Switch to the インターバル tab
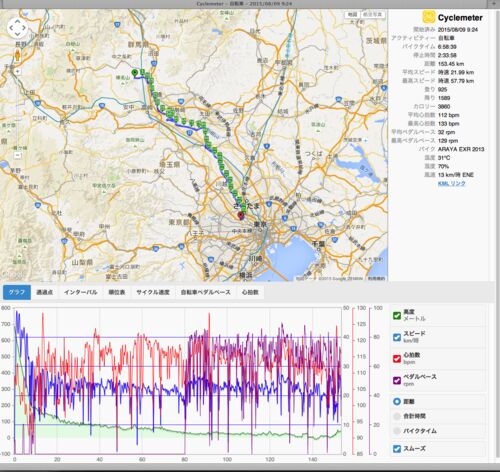The image size is (500, 472). pyautogui.click(x=81, y=292)
